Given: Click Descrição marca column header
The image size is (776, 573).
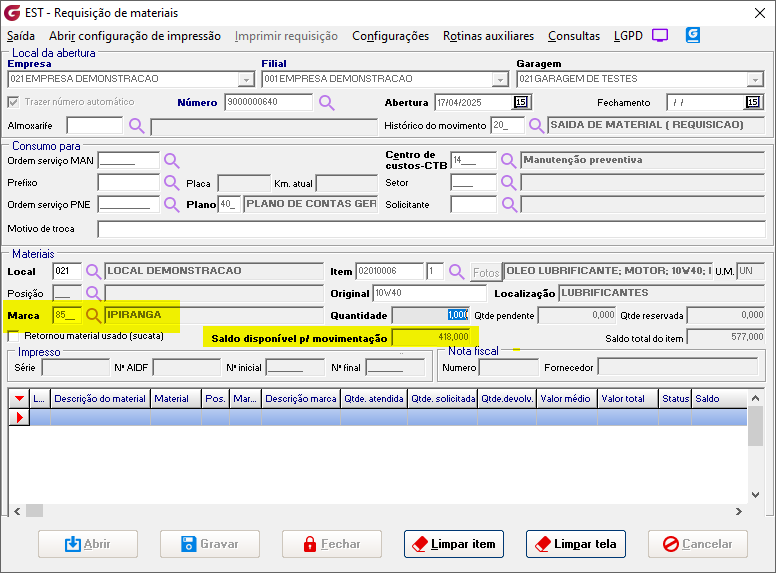Looking at the screenshot, I should pos(301,399).
